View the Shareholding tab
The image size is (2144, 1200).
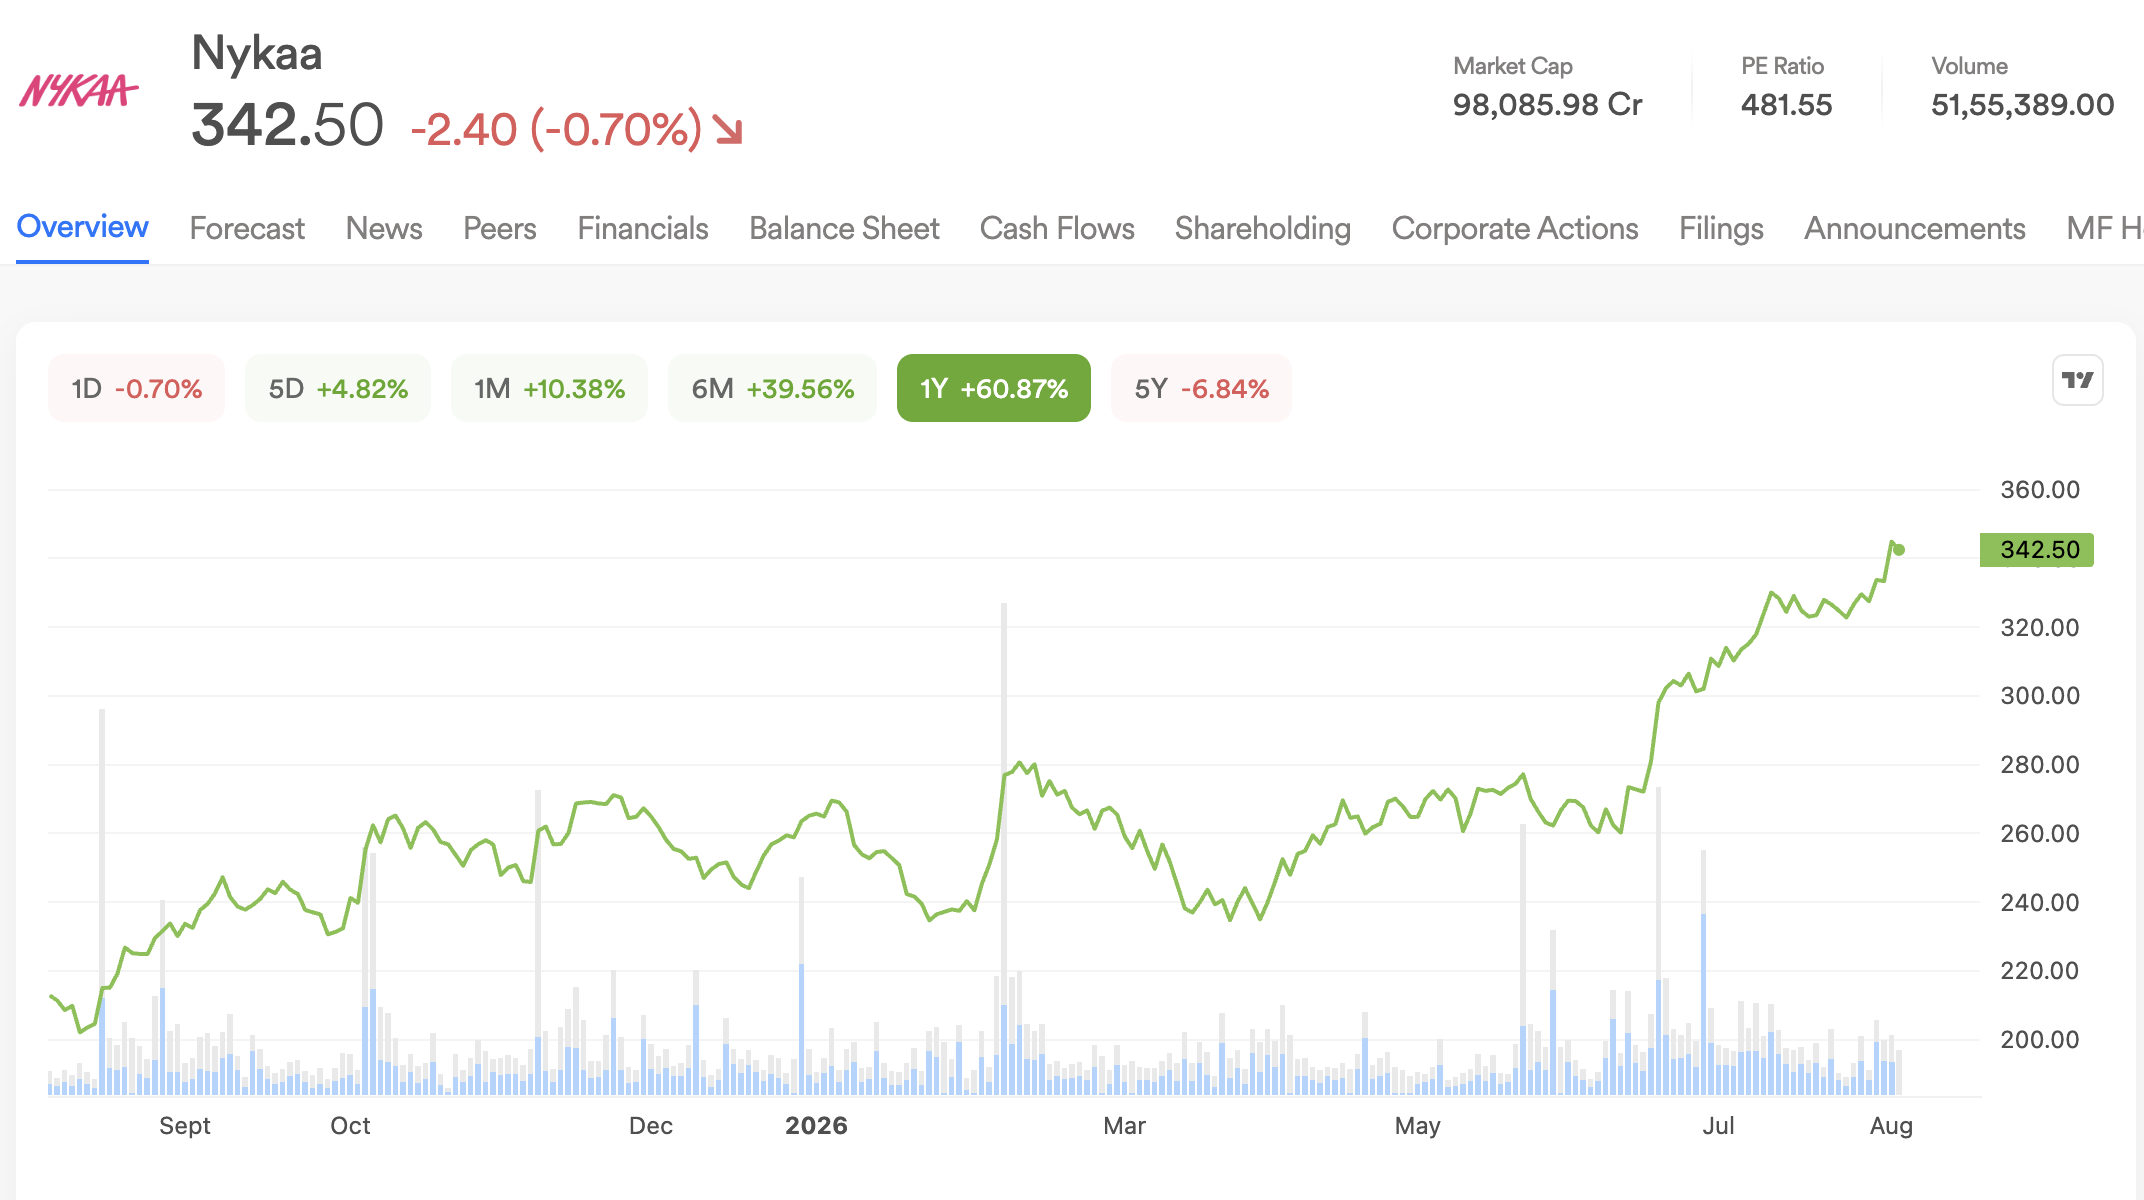click(1263, 228)
